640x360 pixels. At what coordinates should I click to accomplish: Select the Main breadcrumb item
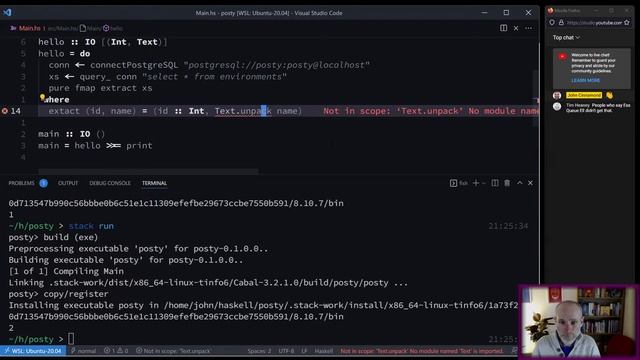90,28
